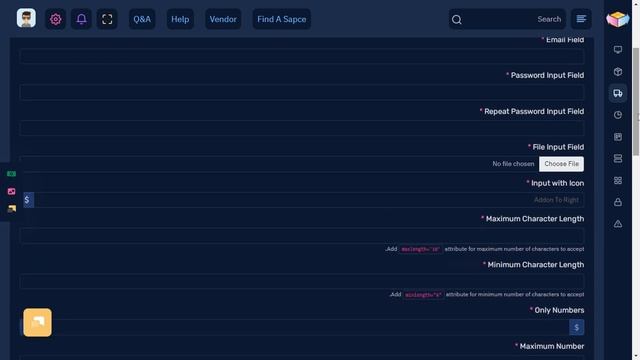Open the Q&A menu item

[x=142, y=19]
